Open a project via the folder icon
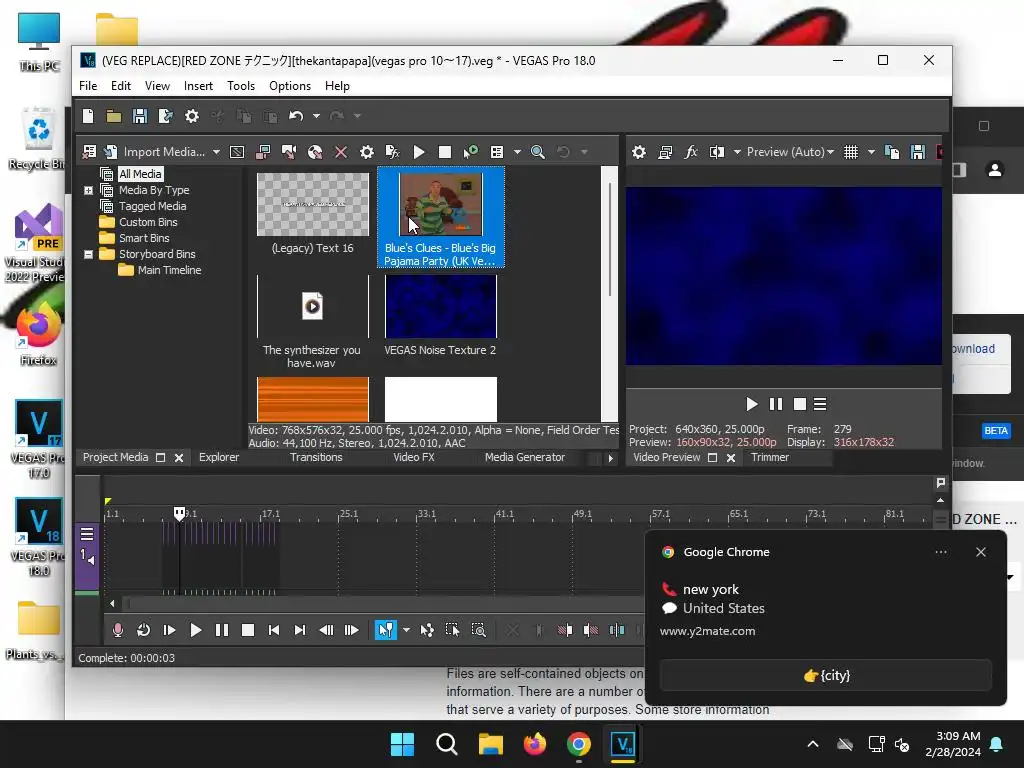This screenshot has height=768, width=1024. pyautogui.click(x=114, y=116)
